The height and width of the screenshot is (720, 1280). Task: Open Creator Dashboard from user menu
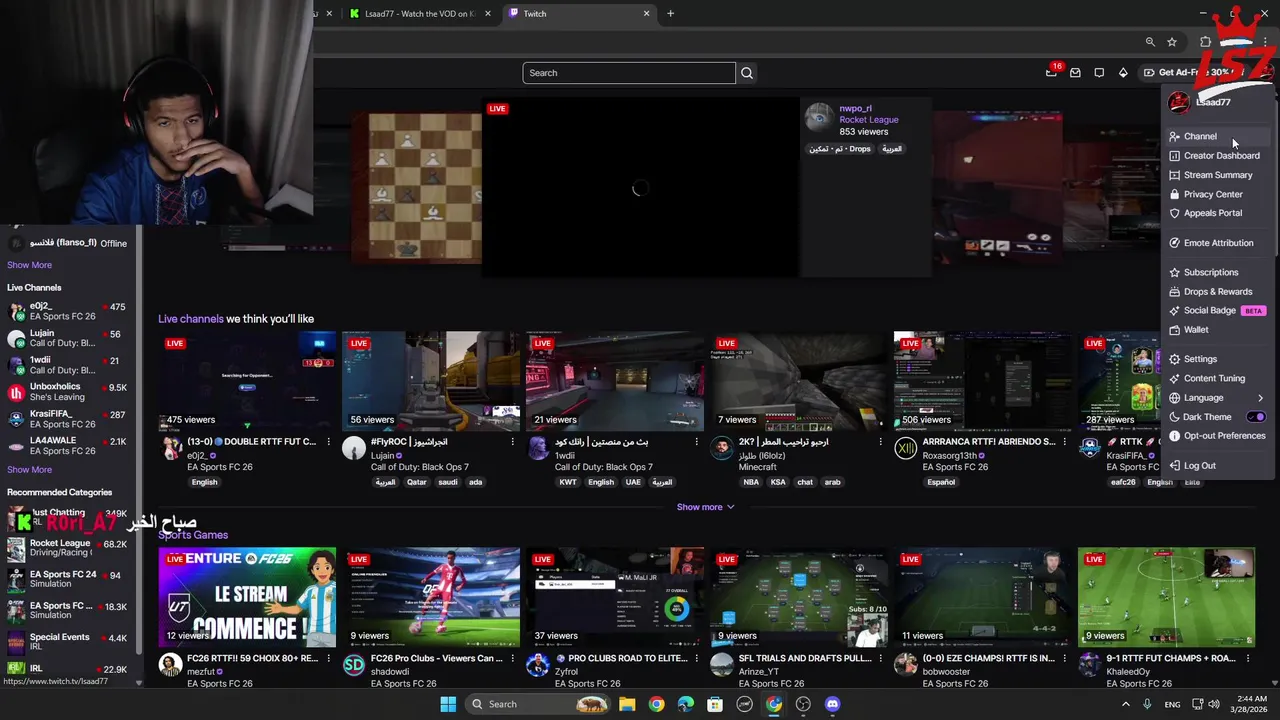click(x=1220, y=156)
